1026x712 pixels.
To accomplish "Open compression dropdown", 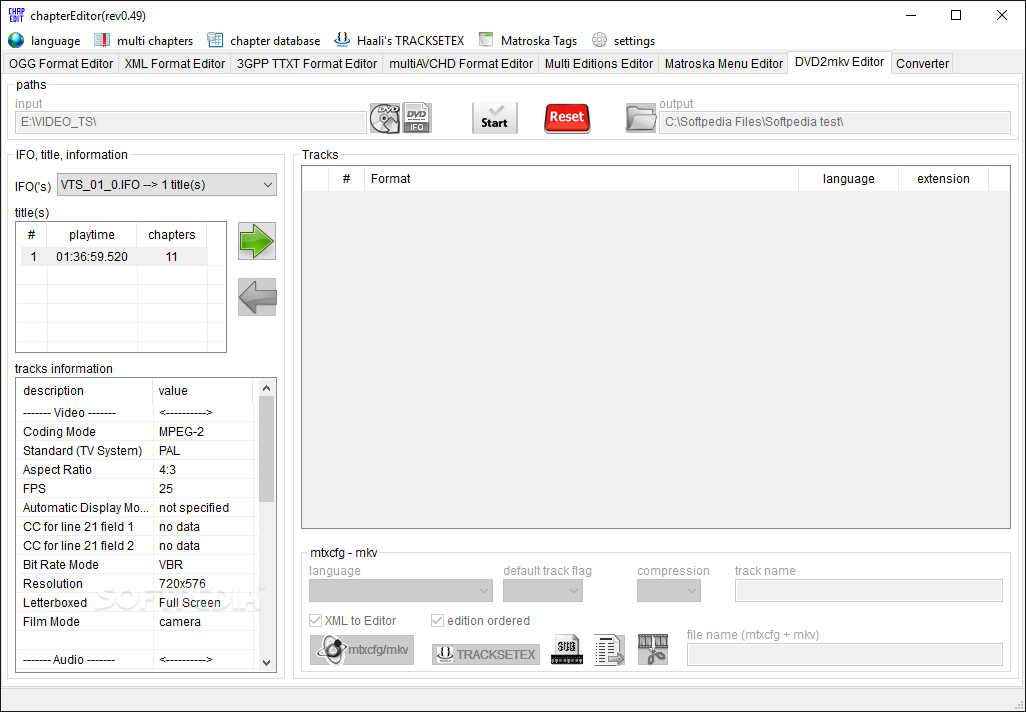I will [x=669, y=590].
